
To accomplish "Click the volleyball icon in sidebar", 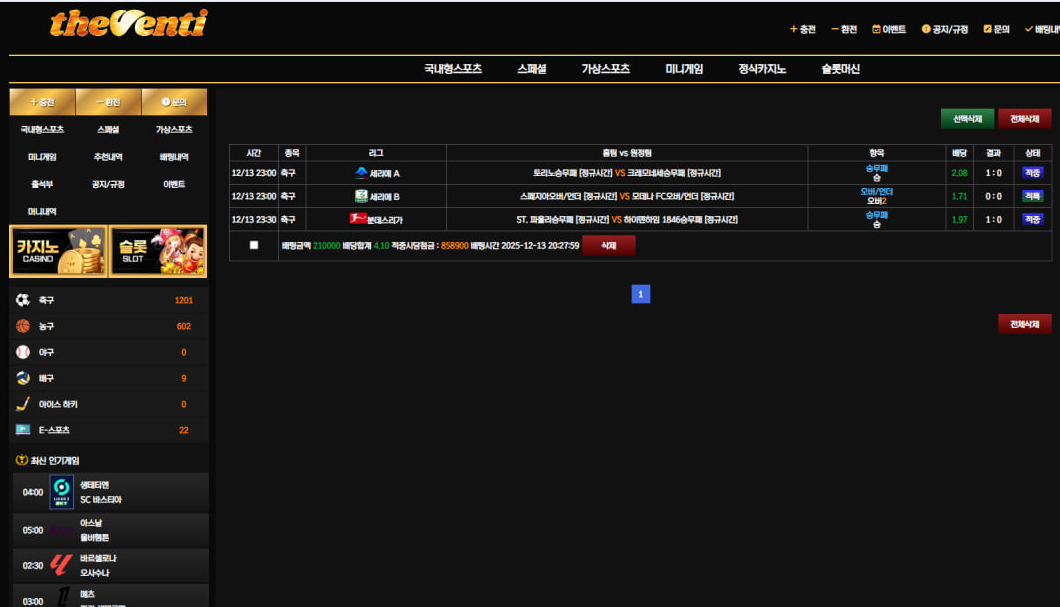I will [23, 378].
